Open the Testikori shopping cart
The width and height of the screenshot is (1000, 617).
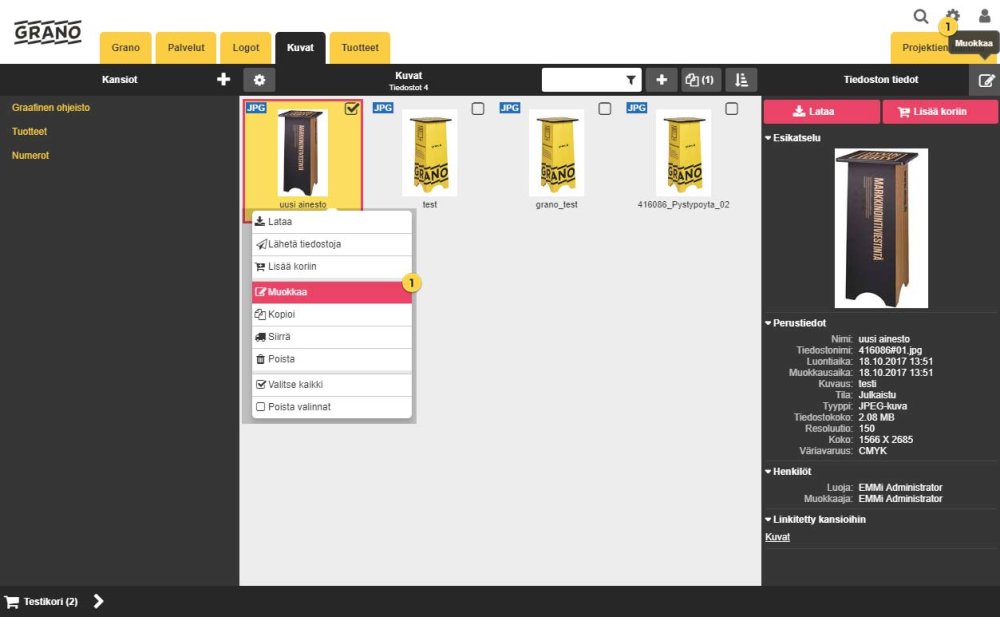click(x=41, y=602)
